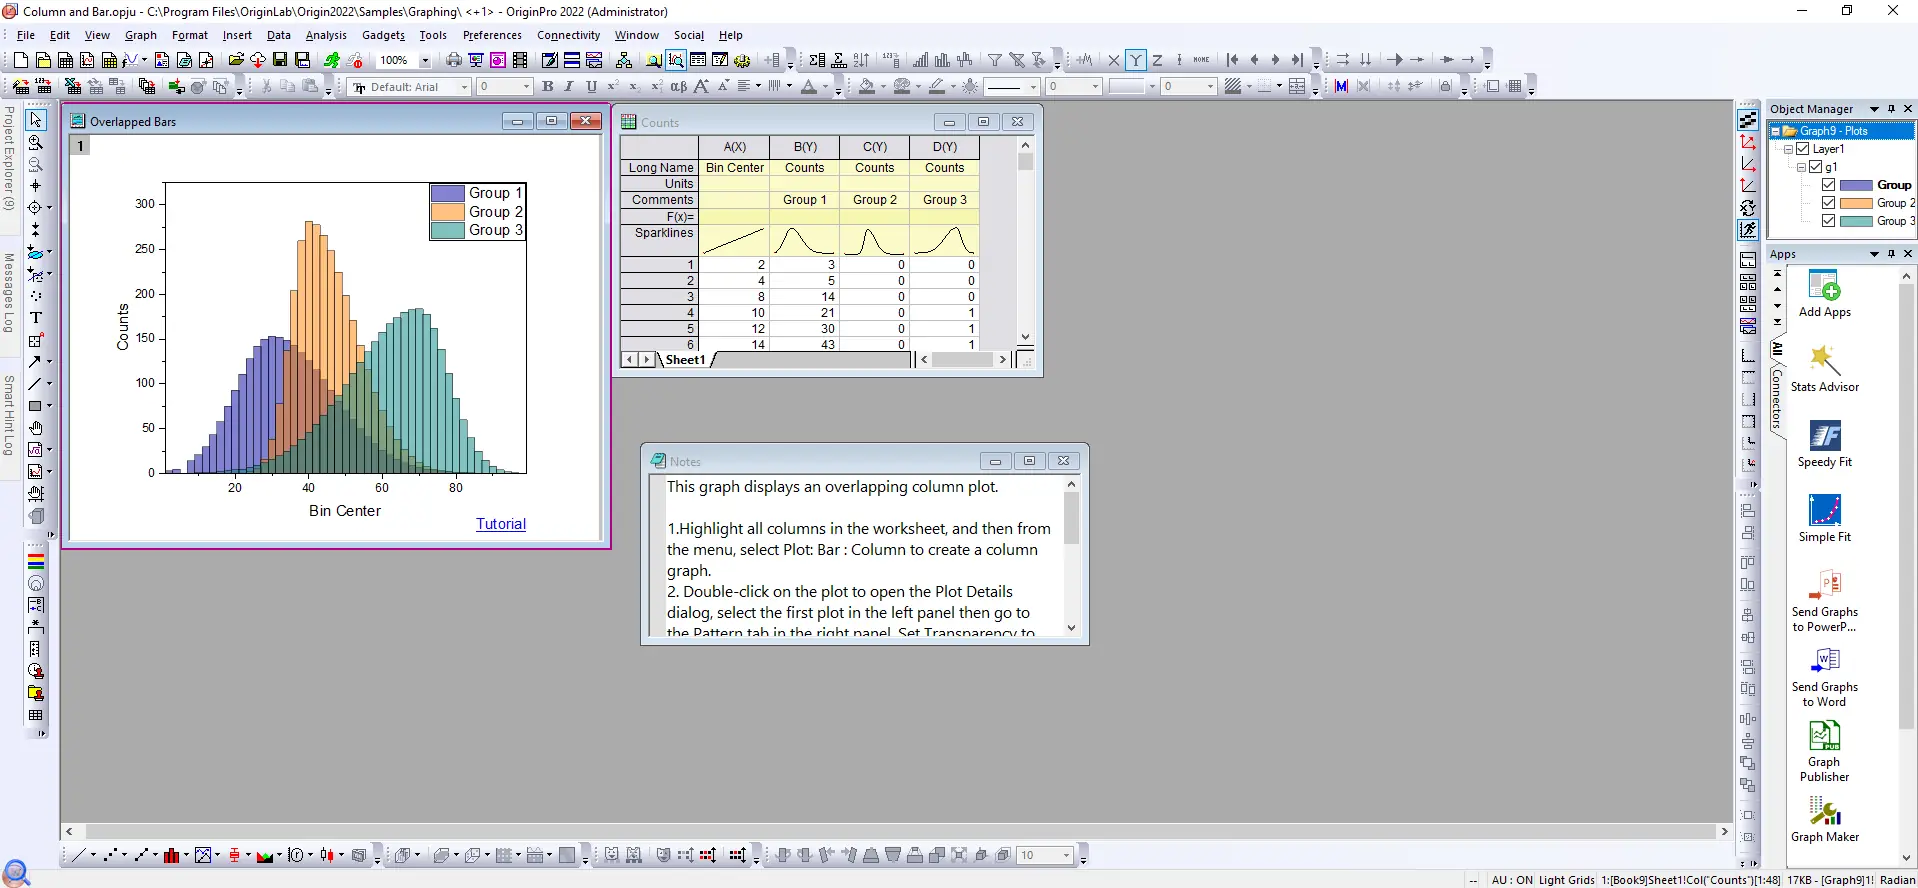Open the zoom percentage dropdown
Image resolution: width=1918 pixels, height=888 pixels.
click(425, 61)
